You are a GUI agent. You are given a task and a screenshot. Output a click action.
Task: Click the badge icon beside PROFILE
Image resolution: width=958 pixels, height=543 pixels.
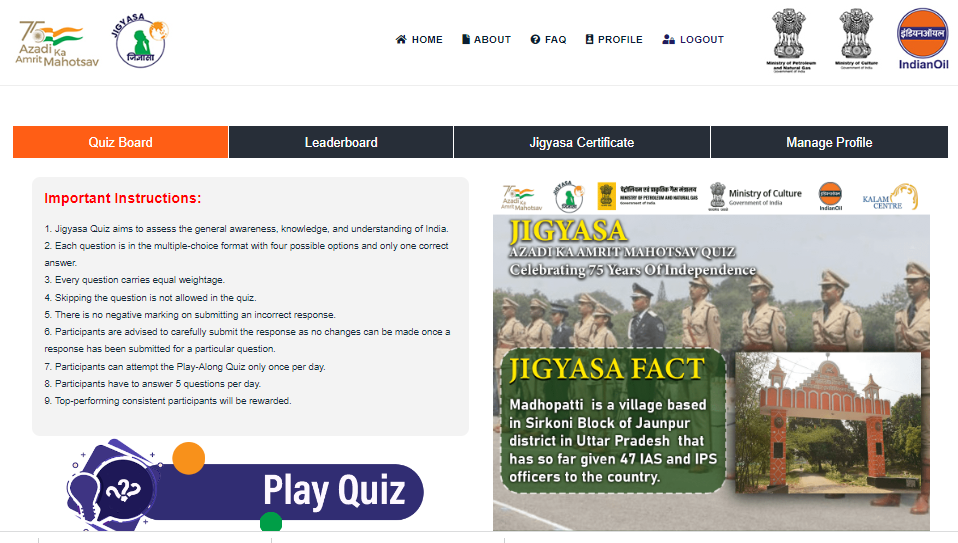pos(589,39)
